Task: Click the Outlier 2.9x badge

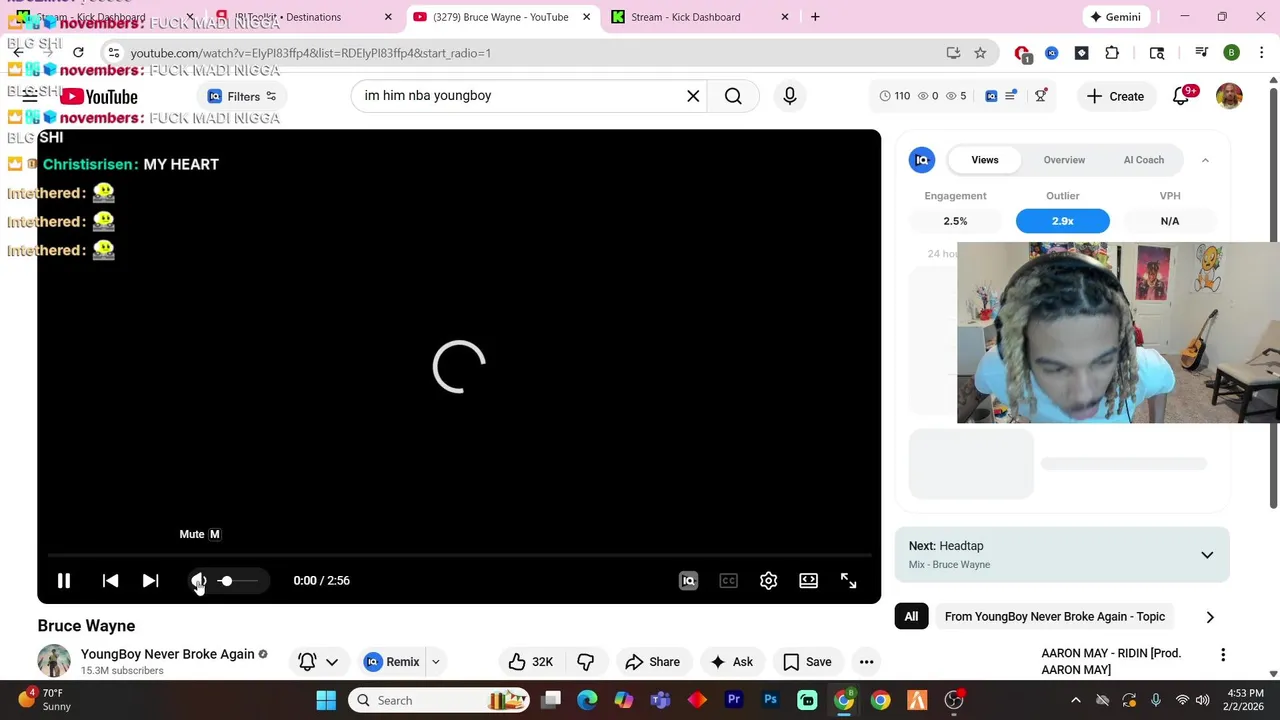Action: (1062, 221)
